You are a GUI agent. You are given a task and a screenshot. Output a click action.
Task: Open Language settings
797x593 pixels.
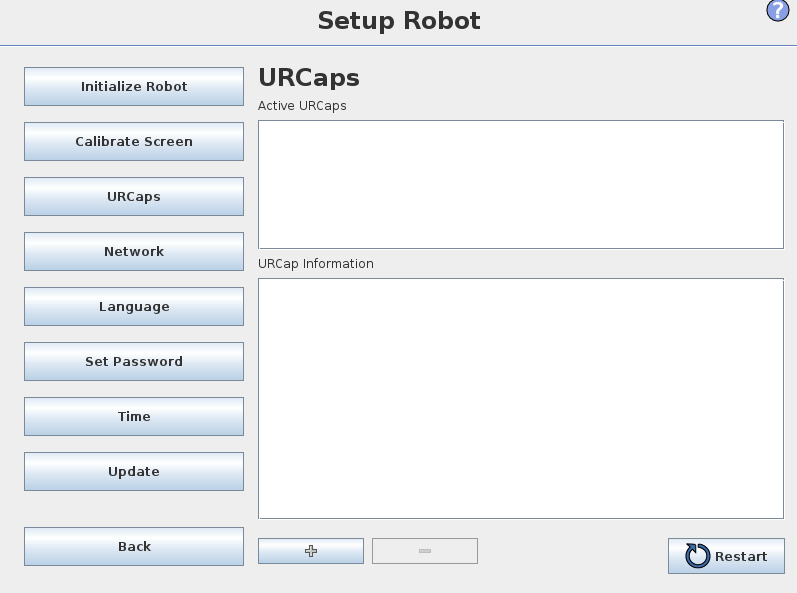134,306
